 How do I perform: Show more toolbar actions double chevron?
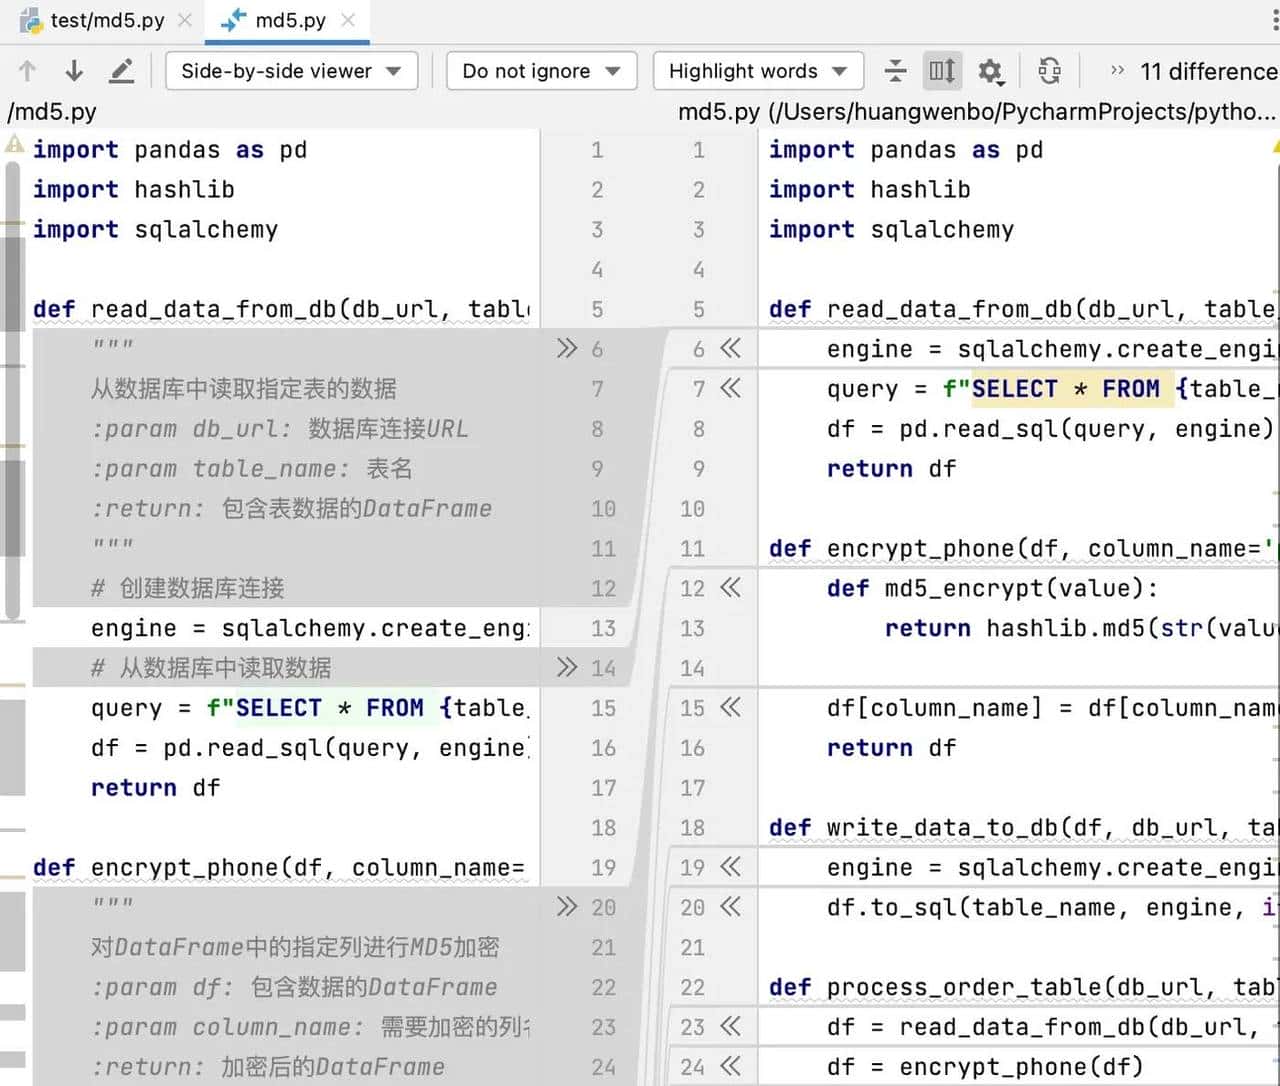point(1117,71)
